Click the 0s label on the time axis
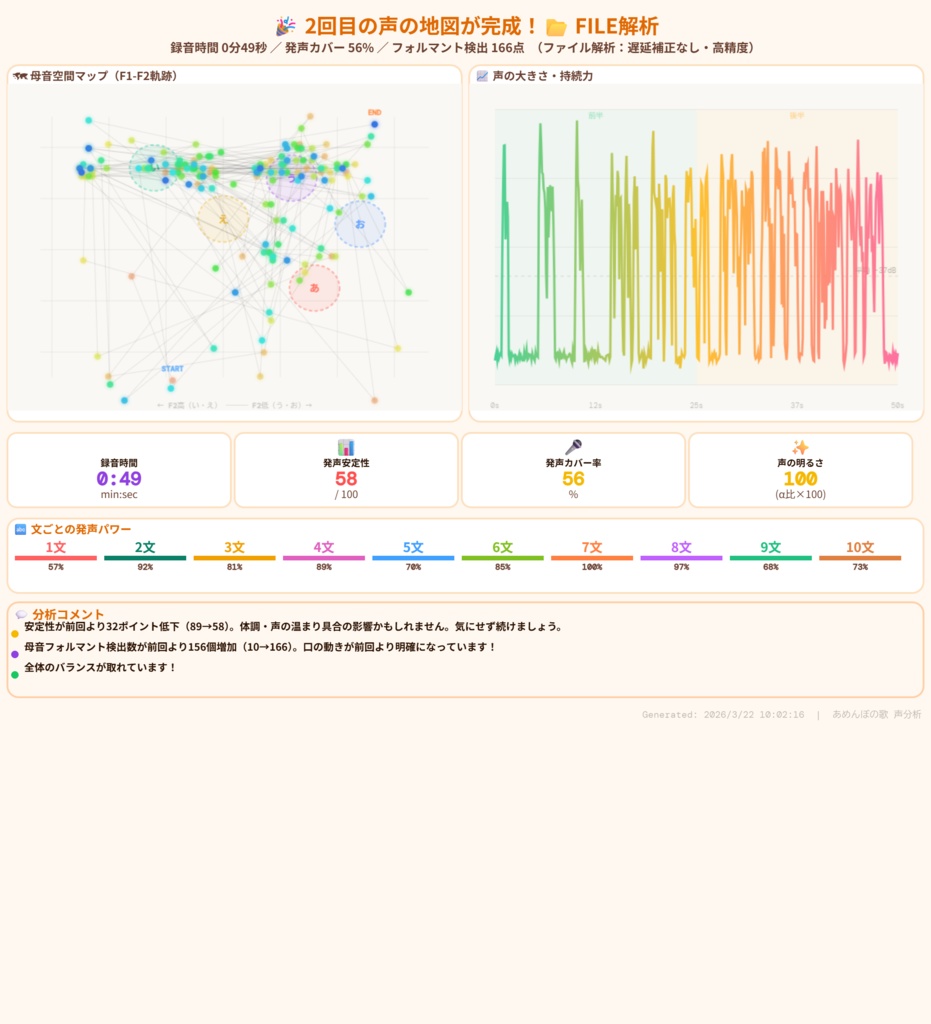The height and width of the screenshot is (1024, 931). coord(495,406)
